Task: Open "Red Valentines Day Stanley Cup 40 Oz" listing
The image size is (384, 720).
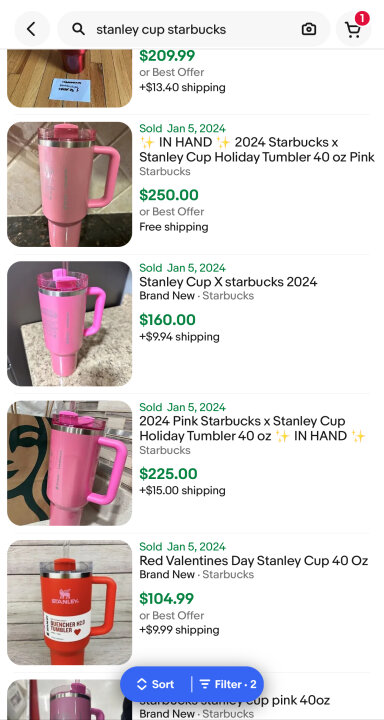Action: [x=254, y=561]
